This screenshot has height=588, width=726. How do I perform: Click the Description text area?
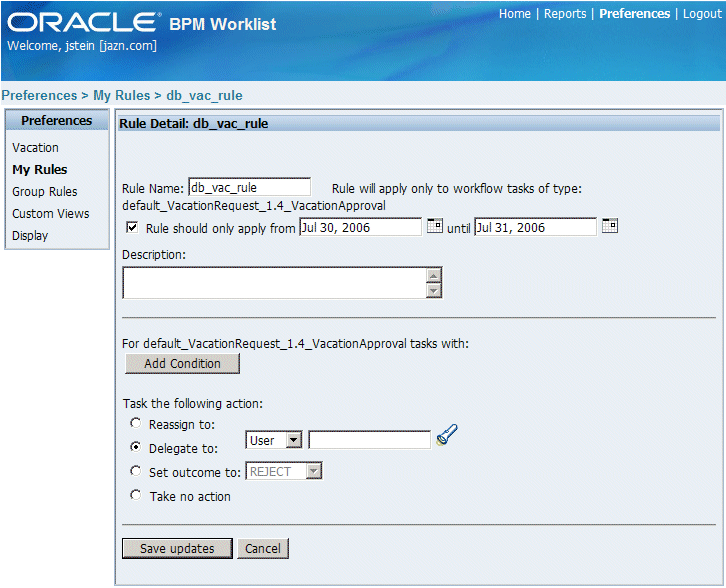tap(282, 282)
